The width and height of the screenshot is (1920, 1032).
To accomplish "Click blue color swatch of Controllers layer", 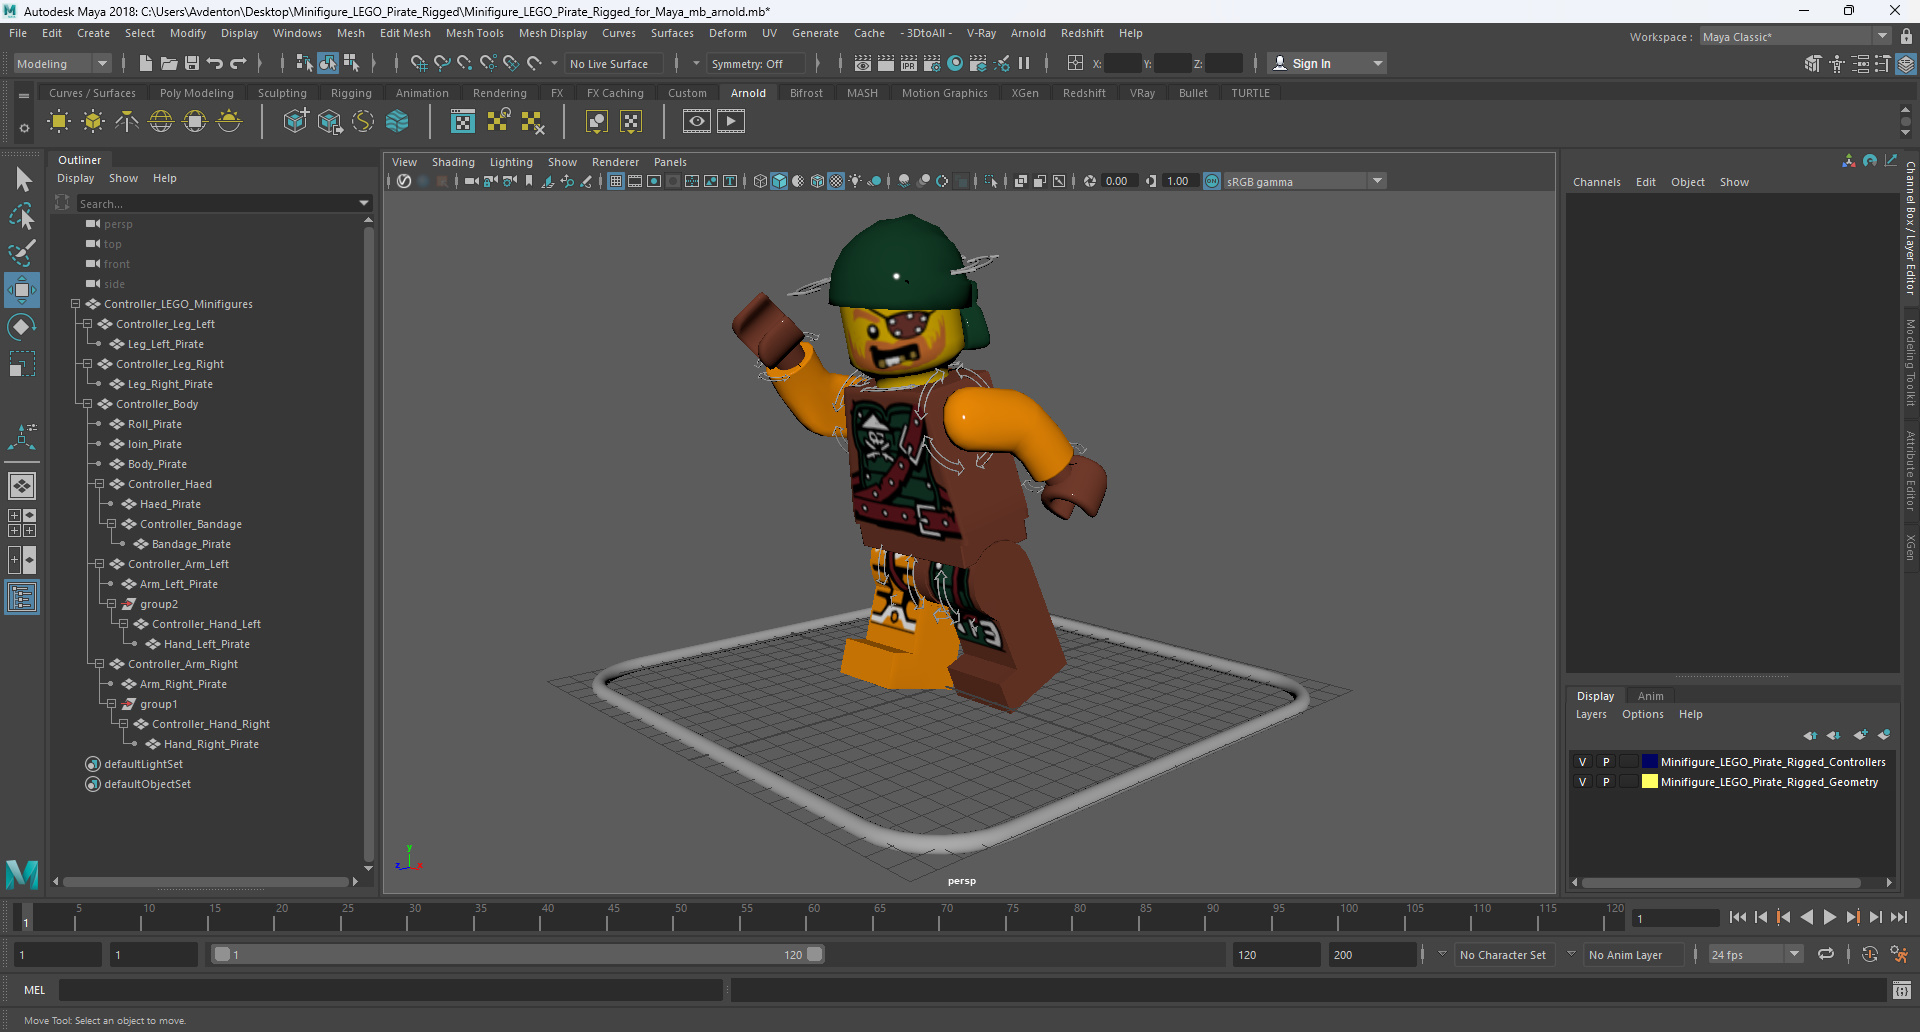I will (x=1650, y=762).
